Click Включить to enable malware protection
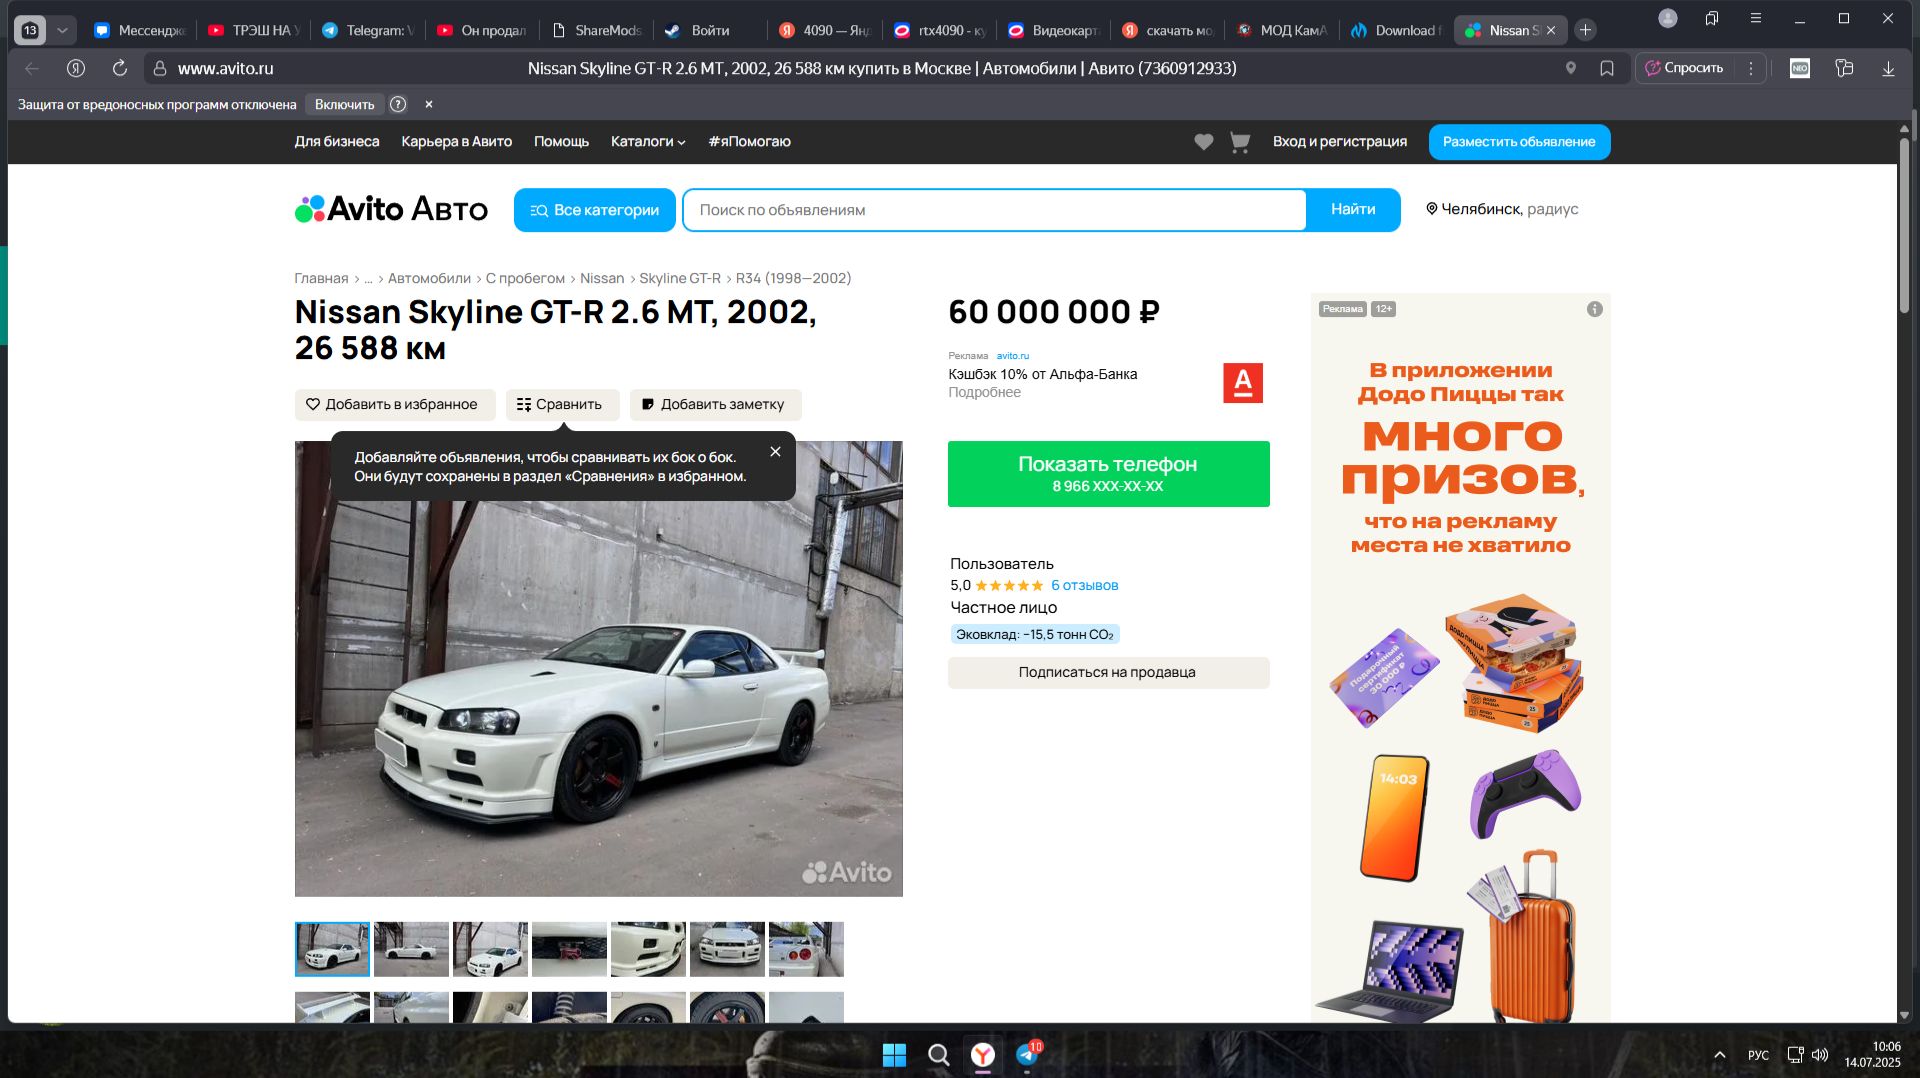Screen dimensions: 1920x1078 pyautogui.click(x=344, y=104)
